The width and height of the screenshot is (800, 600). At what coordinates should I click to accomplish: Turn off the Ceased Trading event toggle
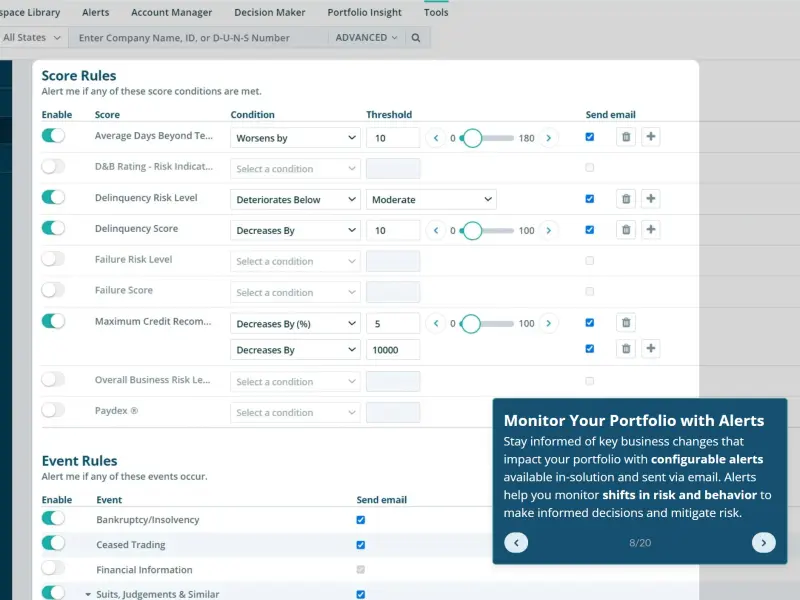click(53, 543)
